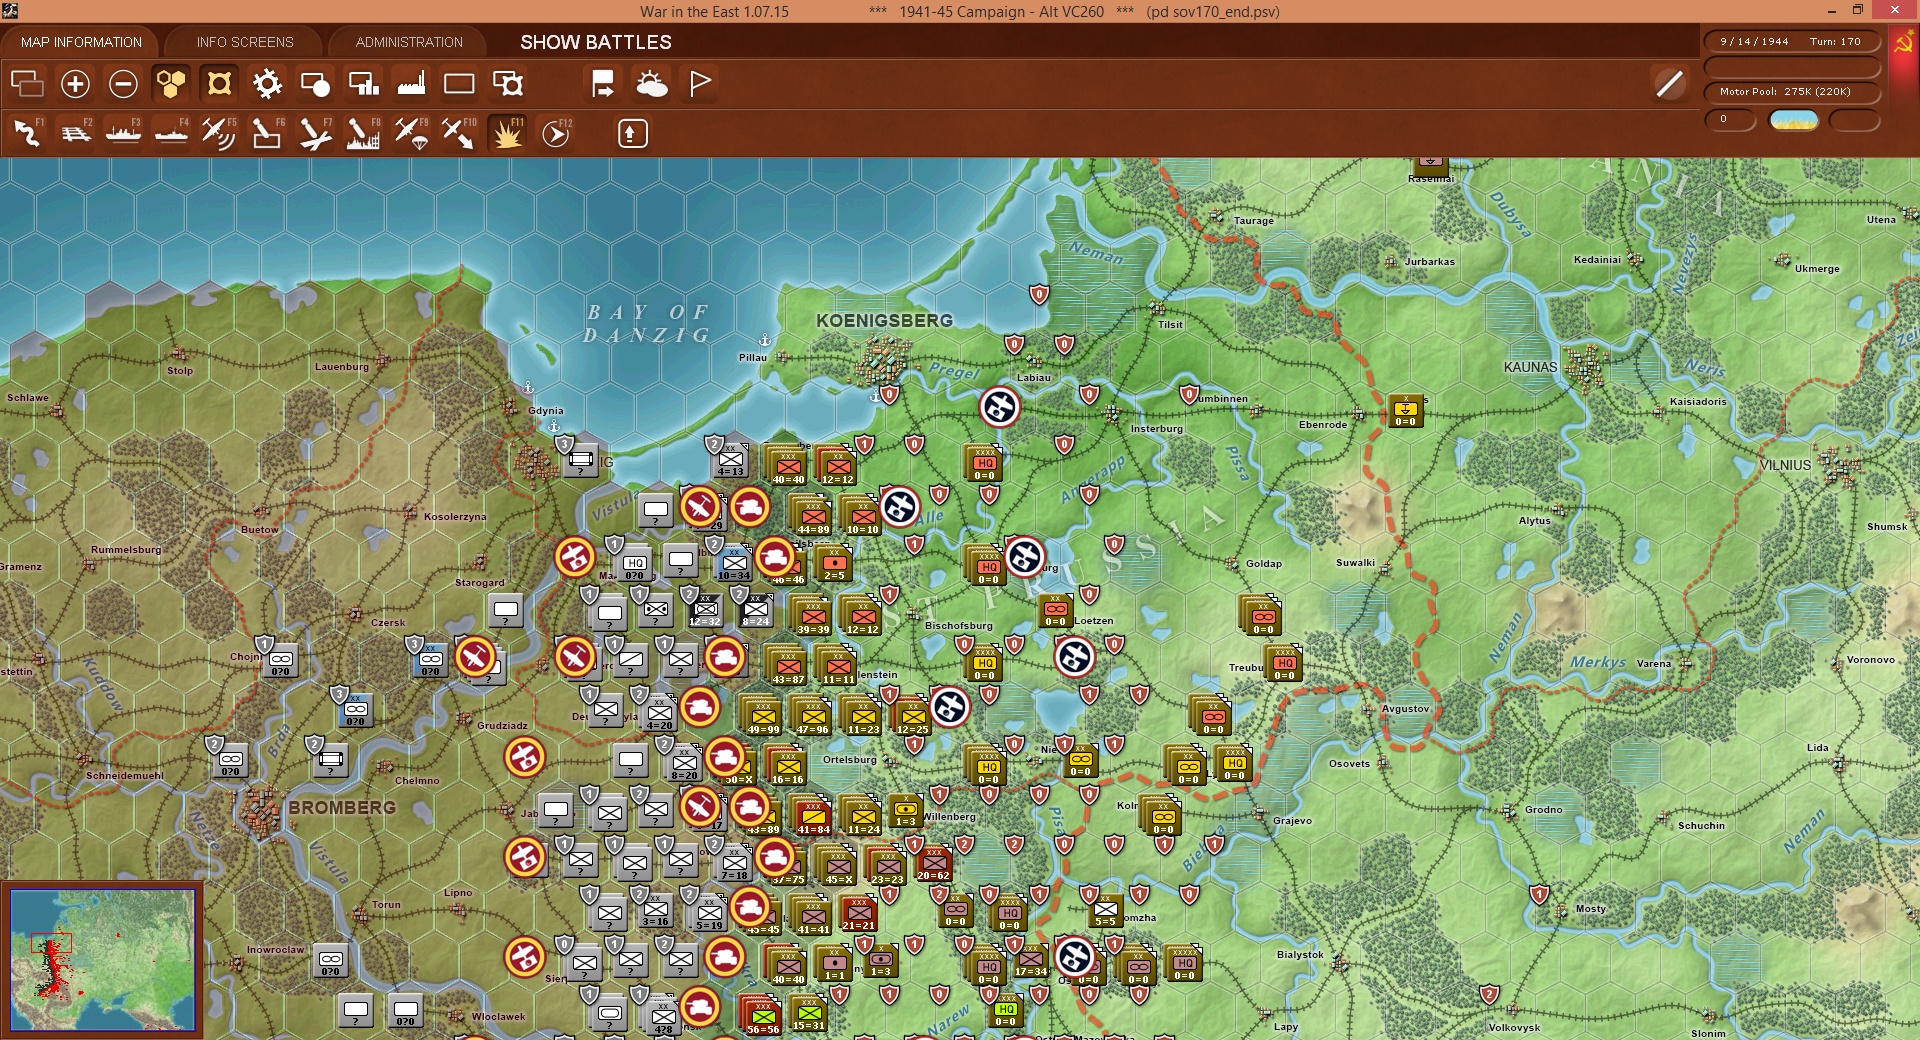Viewport: 1920px width, 1040px height.
Task: Click the up-arrow box toolbar icon
Action: point(632,133)
